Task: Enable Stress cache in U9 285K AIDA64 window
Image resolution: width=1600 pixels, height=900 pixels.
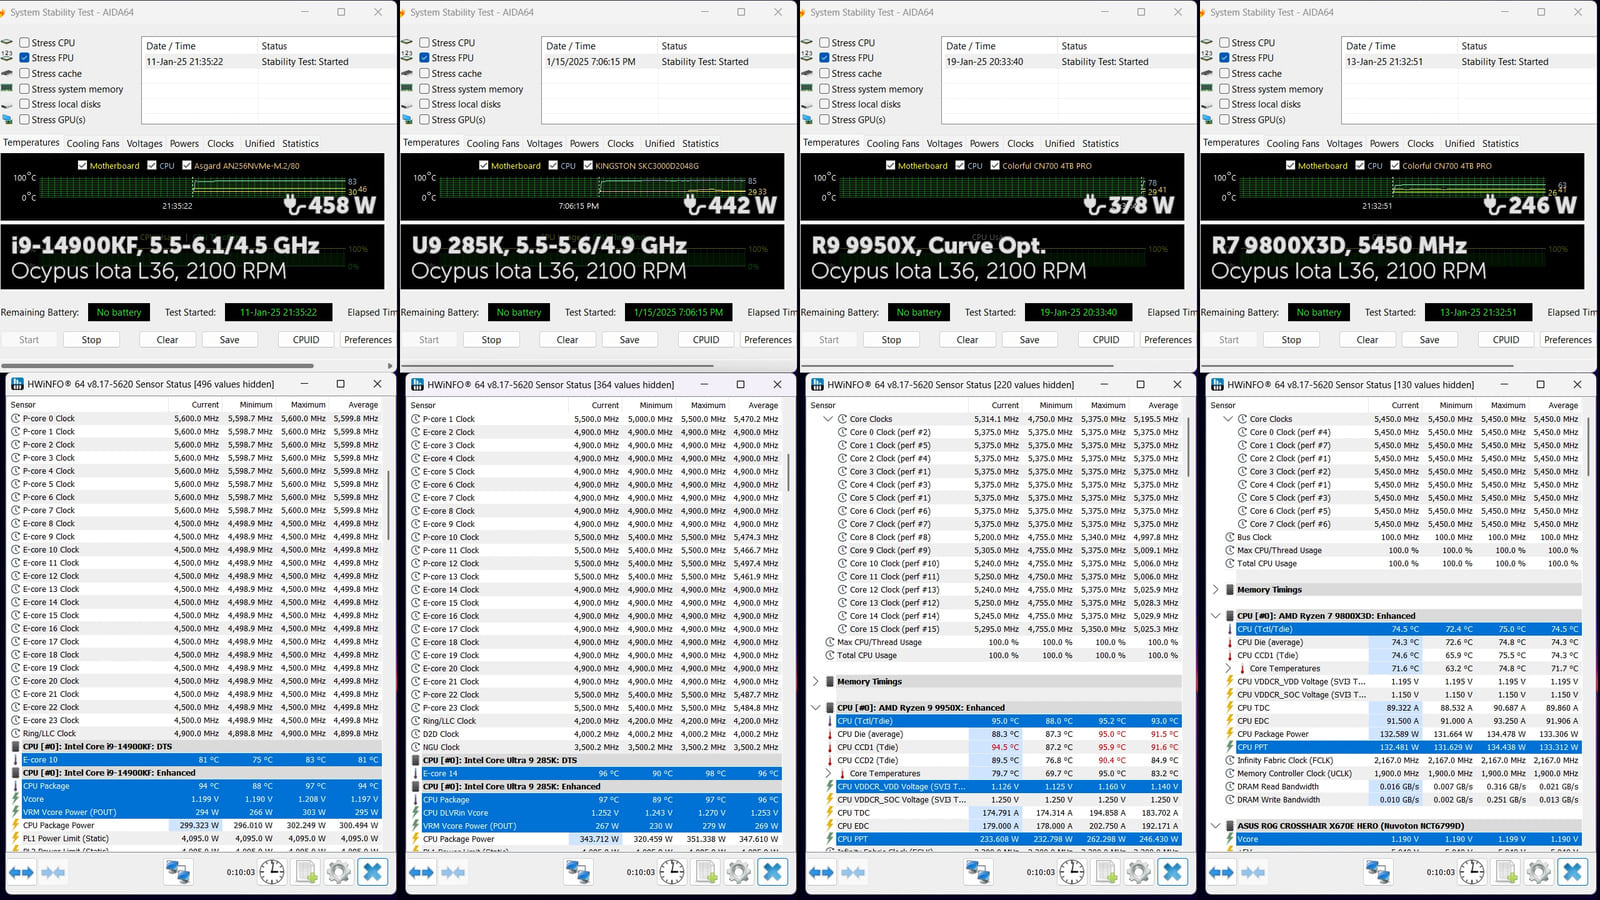Action: [424, 73]
